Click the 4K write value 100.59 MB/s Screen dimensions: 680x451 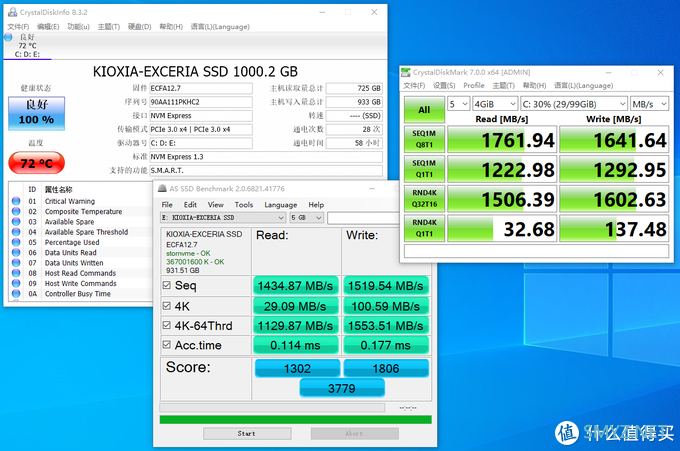[386, 306]
